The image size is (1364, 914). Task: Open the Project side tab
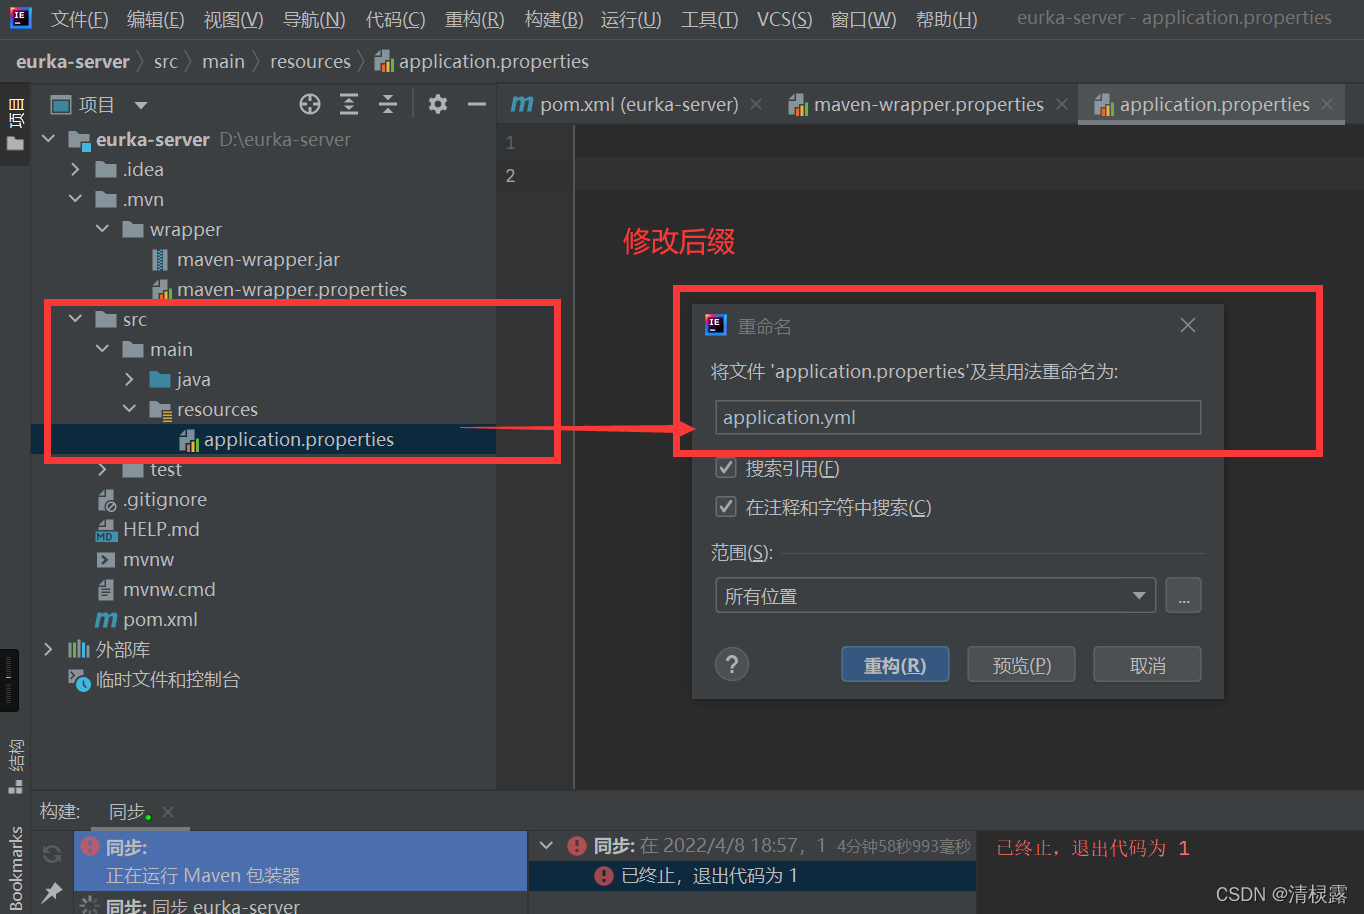15,124
